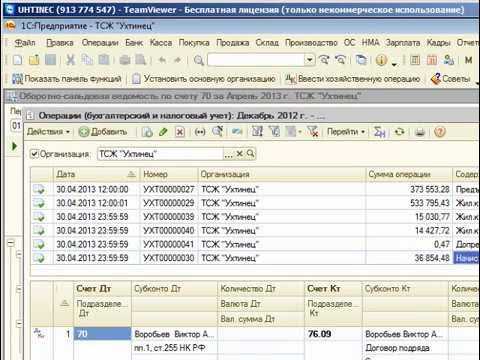Click the refresh list icon
The image size is (480, 360).
point(399,132)
